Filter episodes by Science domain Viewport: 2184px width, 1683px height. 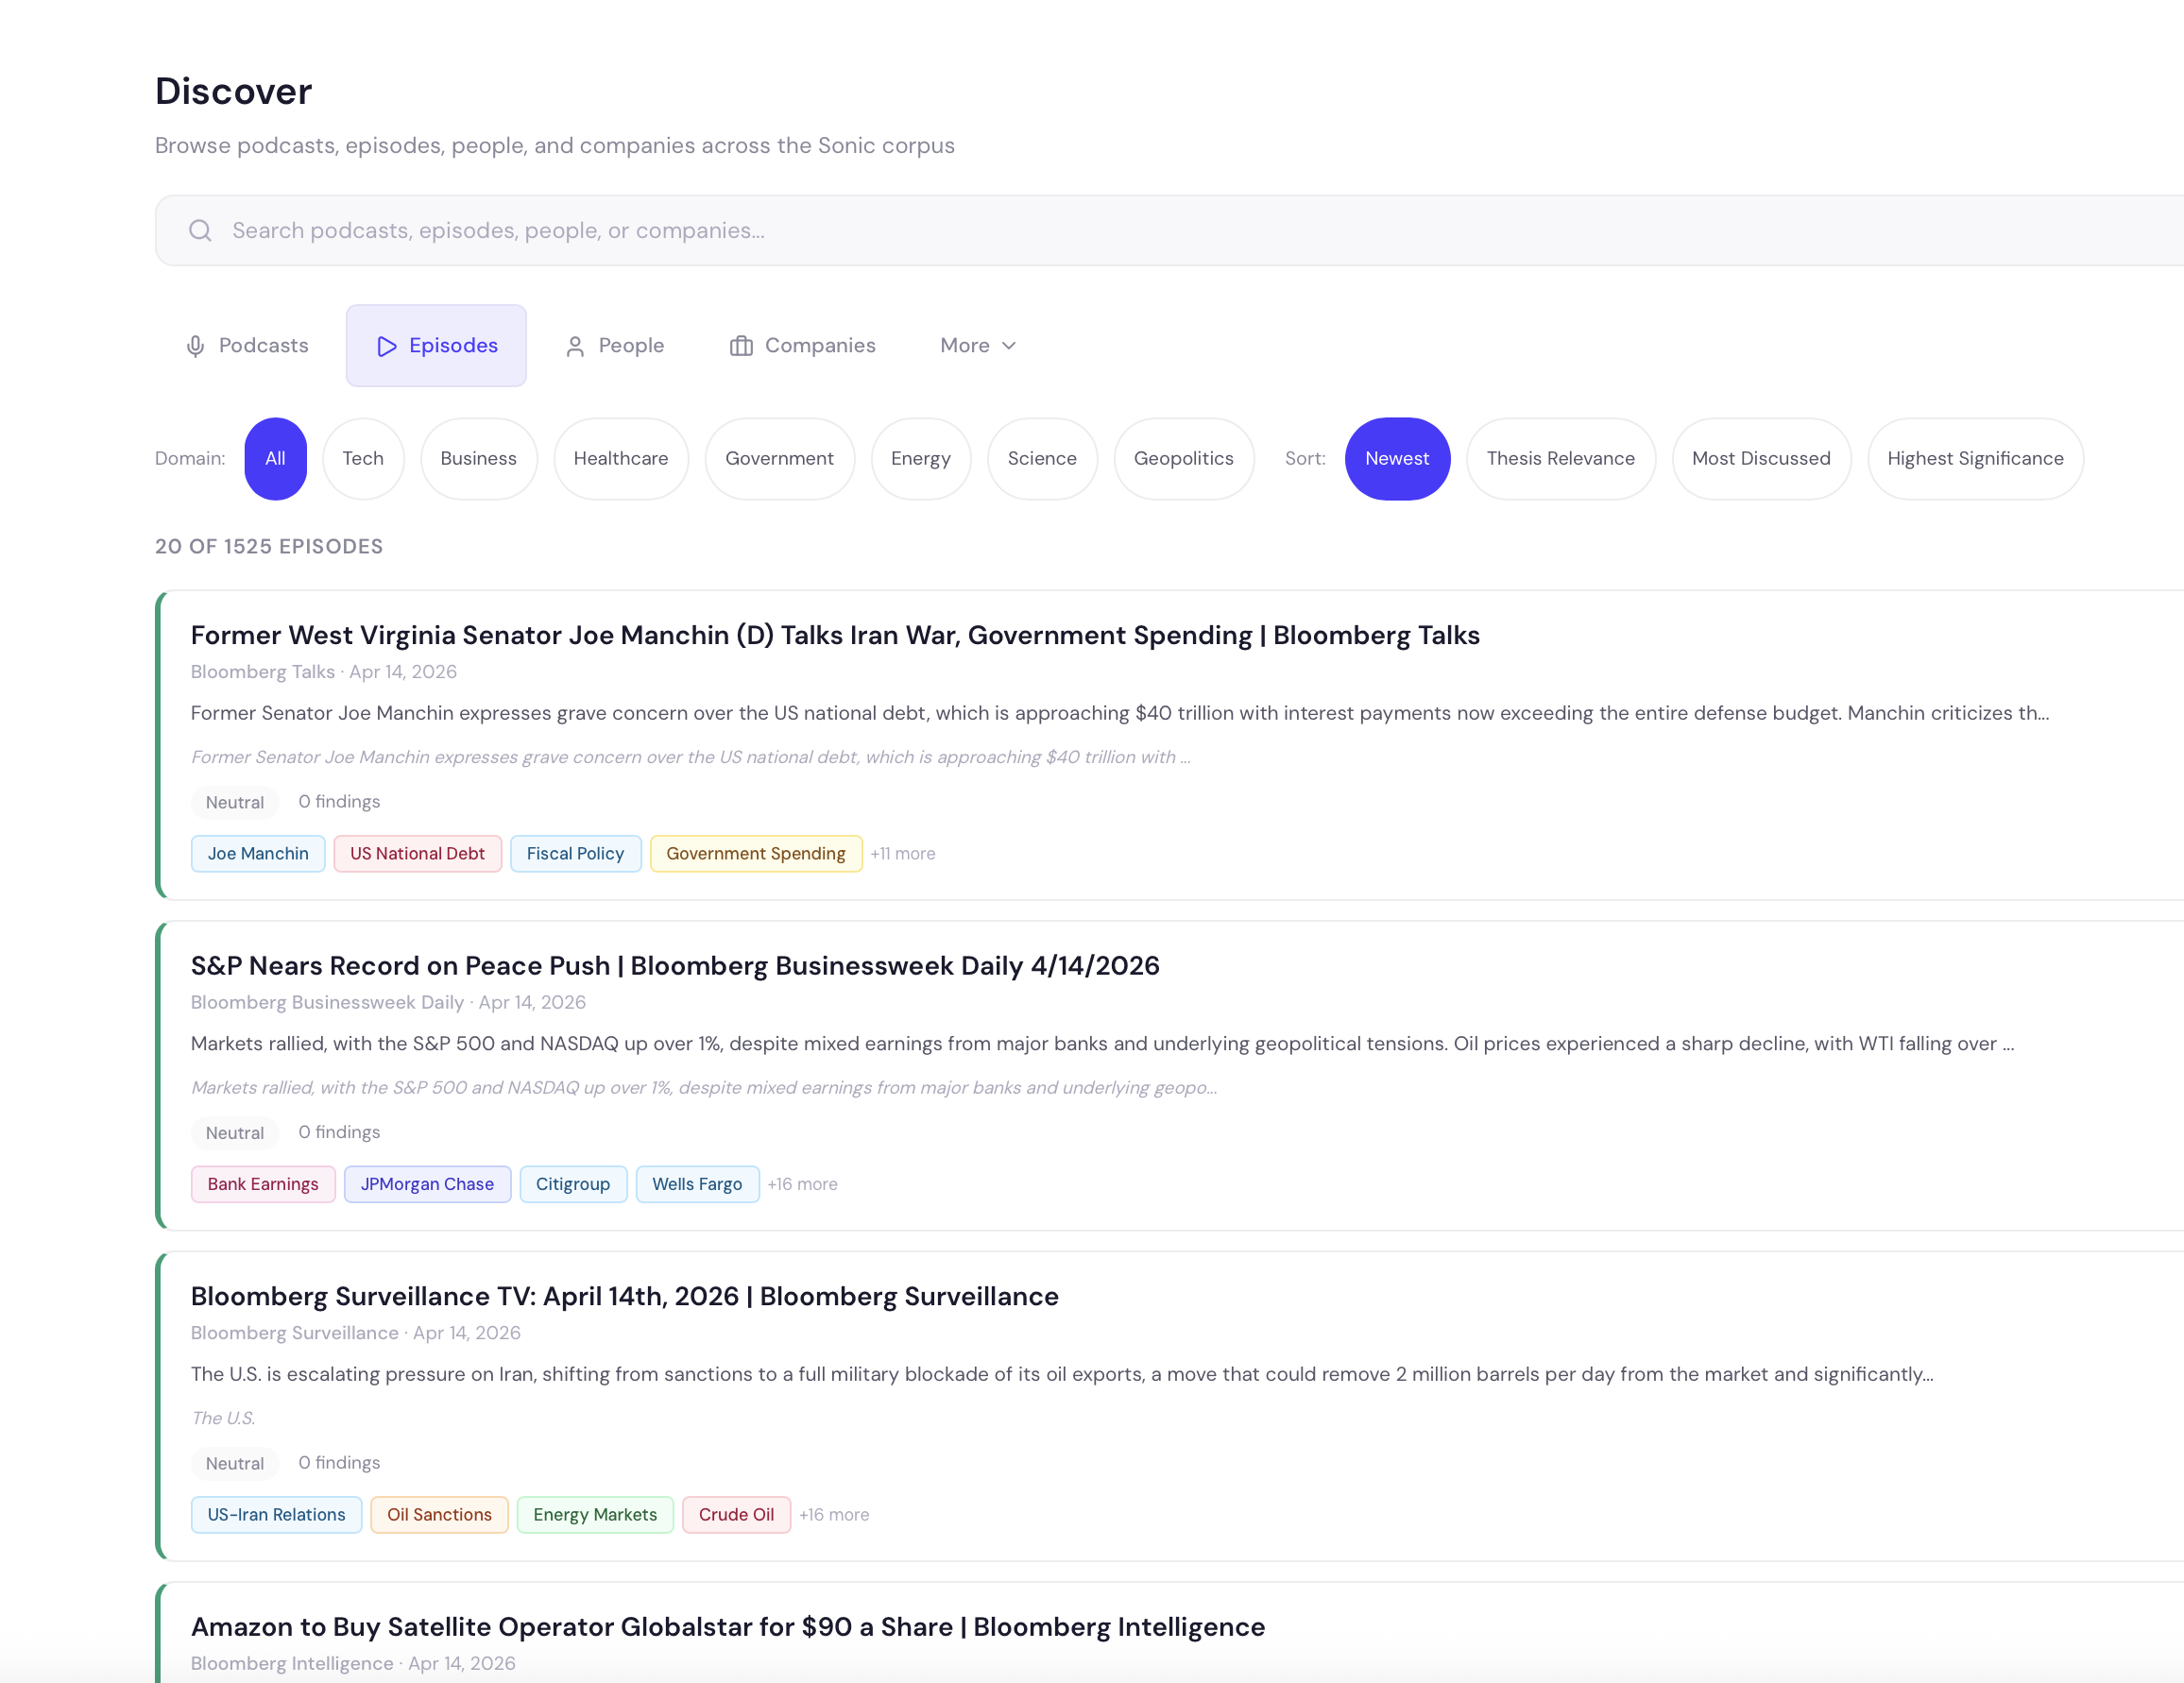point(1042,459)
